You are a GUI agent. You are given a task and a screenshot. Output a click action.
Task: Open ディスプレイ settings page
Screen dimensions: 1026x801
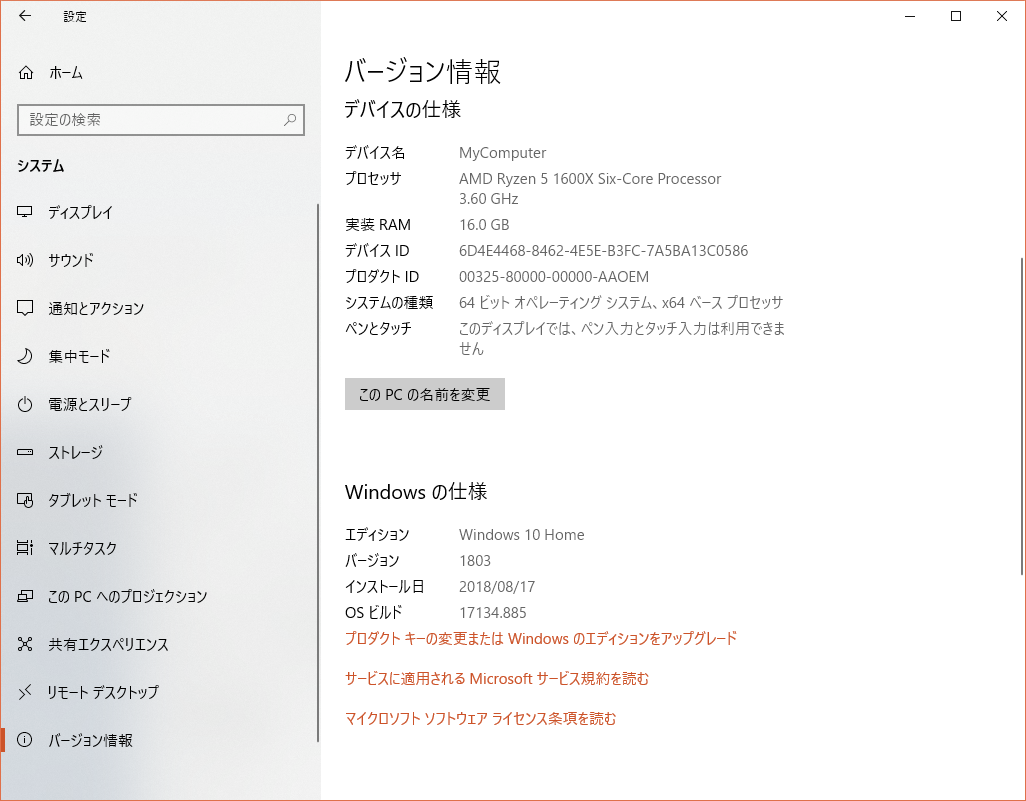pyautogui.click(x=159, y=212)
